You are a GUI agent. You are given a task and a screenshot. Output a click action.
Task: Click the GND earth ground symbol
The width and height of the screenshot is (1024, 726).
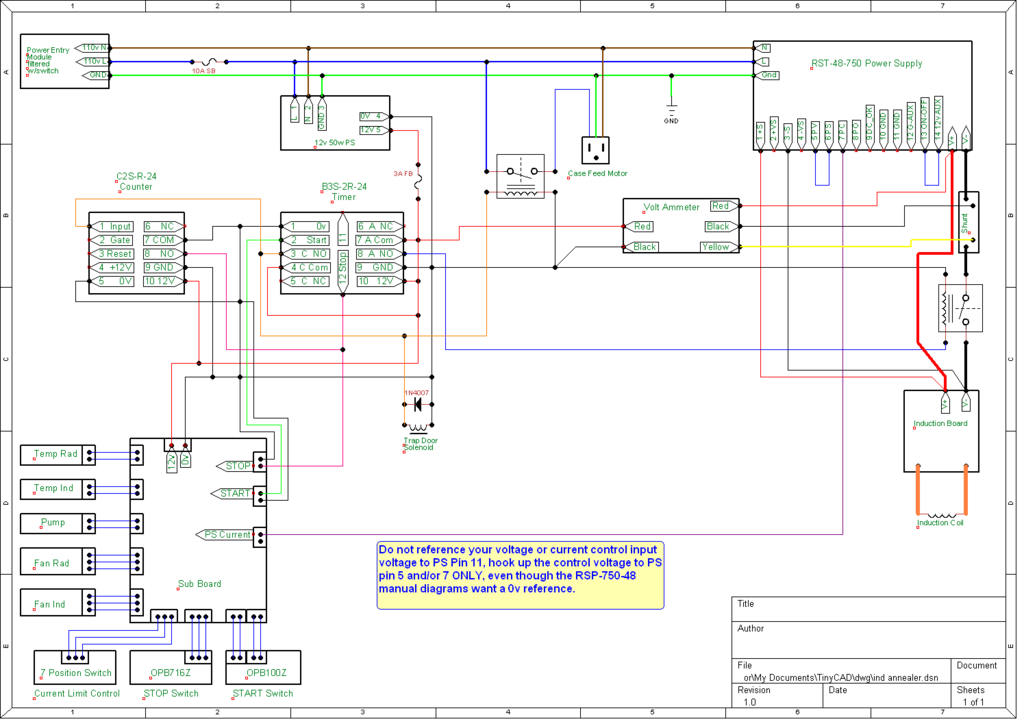[x=671, y=110]
